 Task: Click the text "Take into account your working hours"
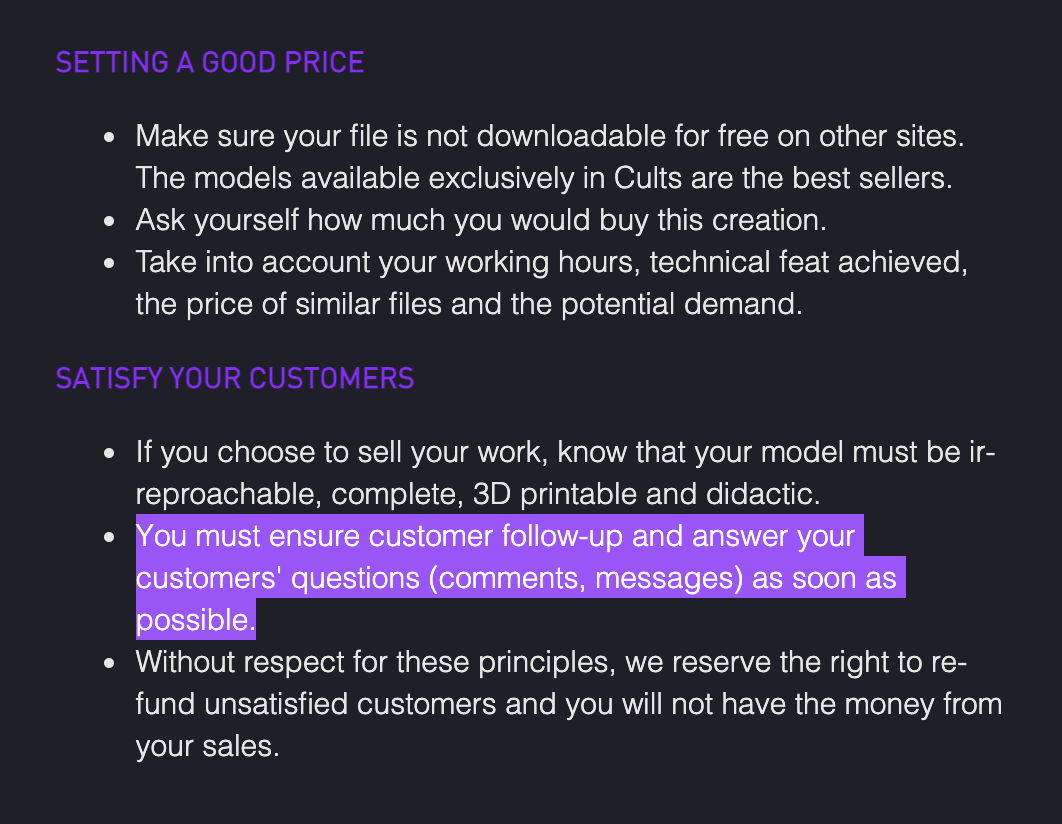387,262
